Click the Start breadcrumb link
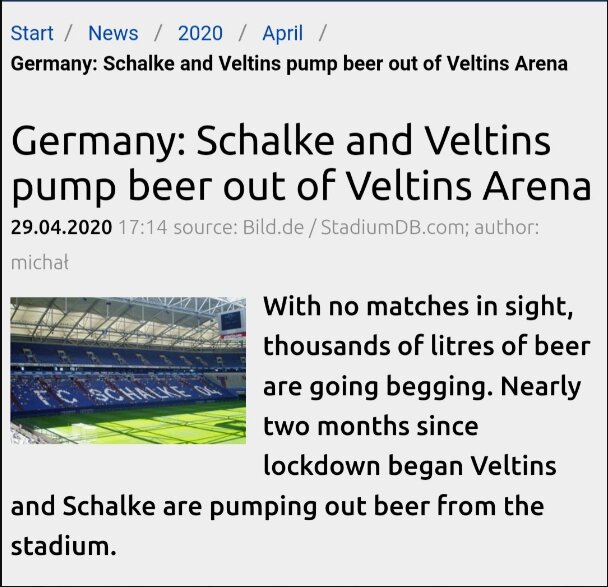Viewport: 608px width, 587px height. click(x=32, y=33)
